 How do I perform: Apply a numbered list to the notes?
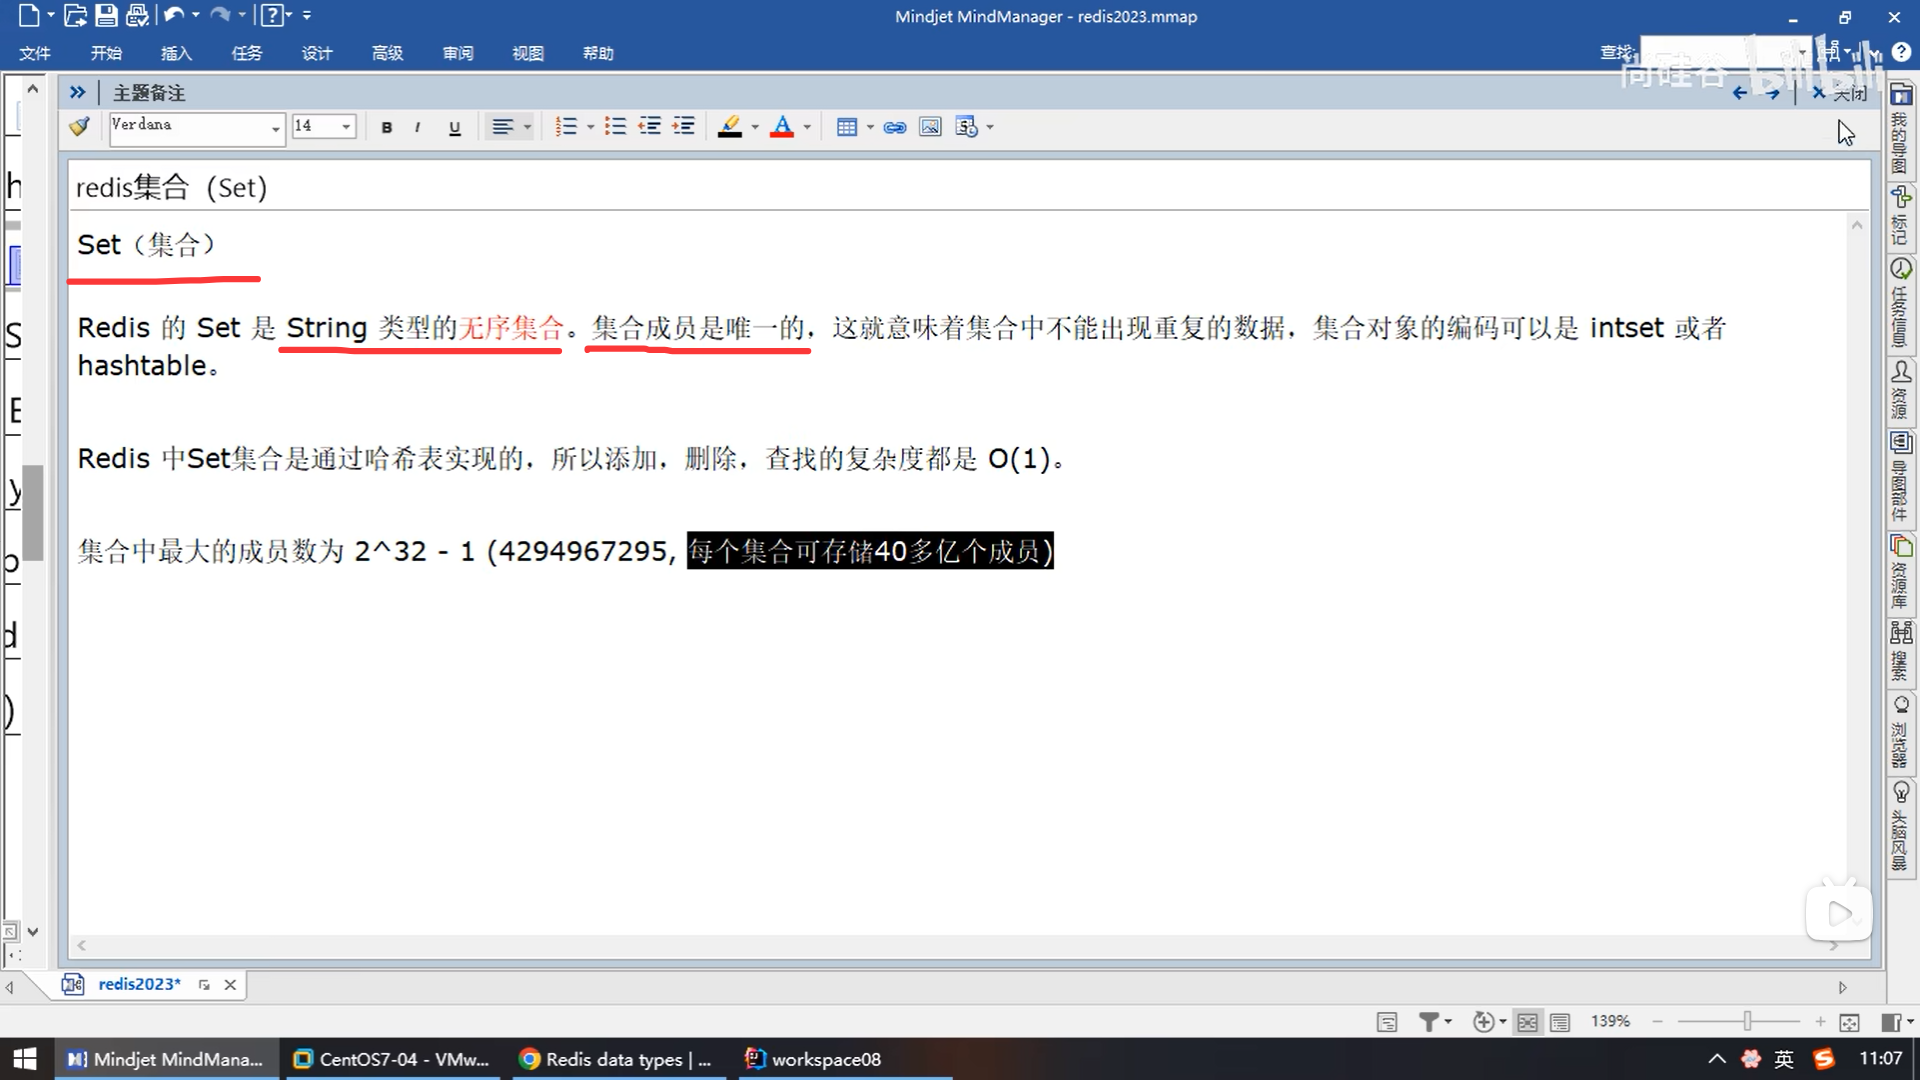pos(566,127)
